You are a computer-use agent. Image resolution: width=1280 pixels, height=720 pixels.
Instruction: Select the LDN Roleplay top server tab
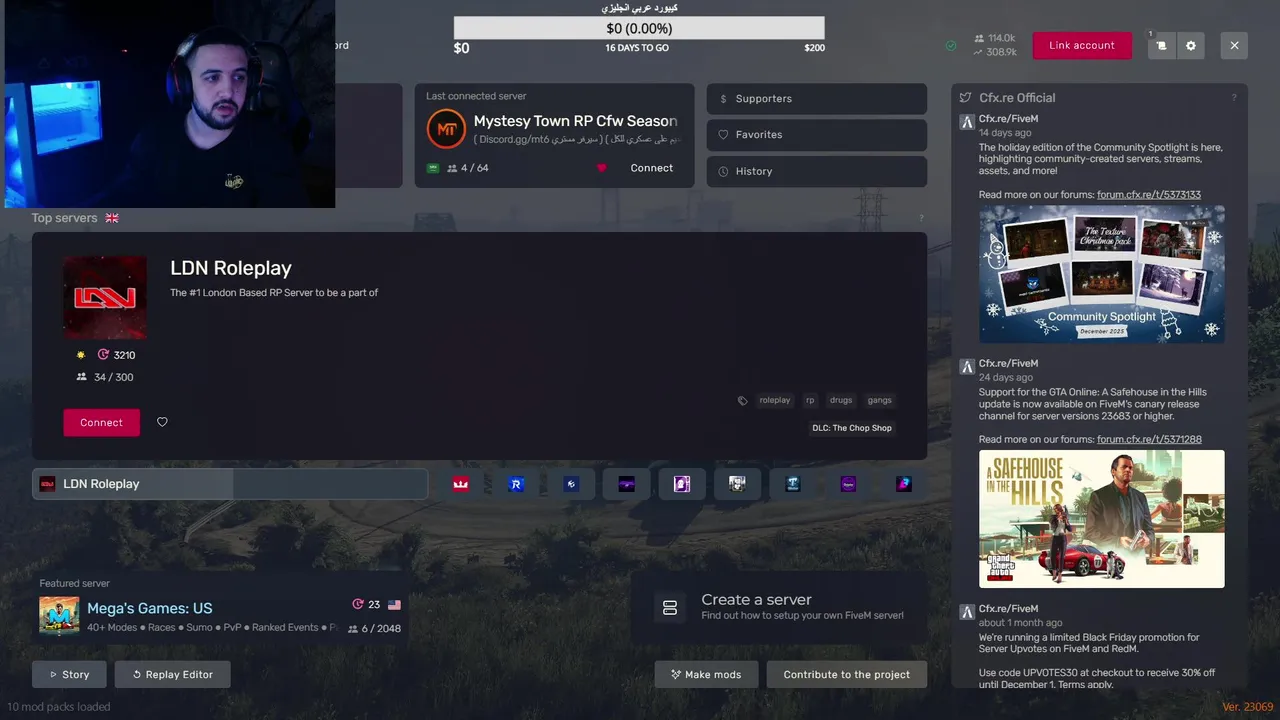tap(230, 484)
